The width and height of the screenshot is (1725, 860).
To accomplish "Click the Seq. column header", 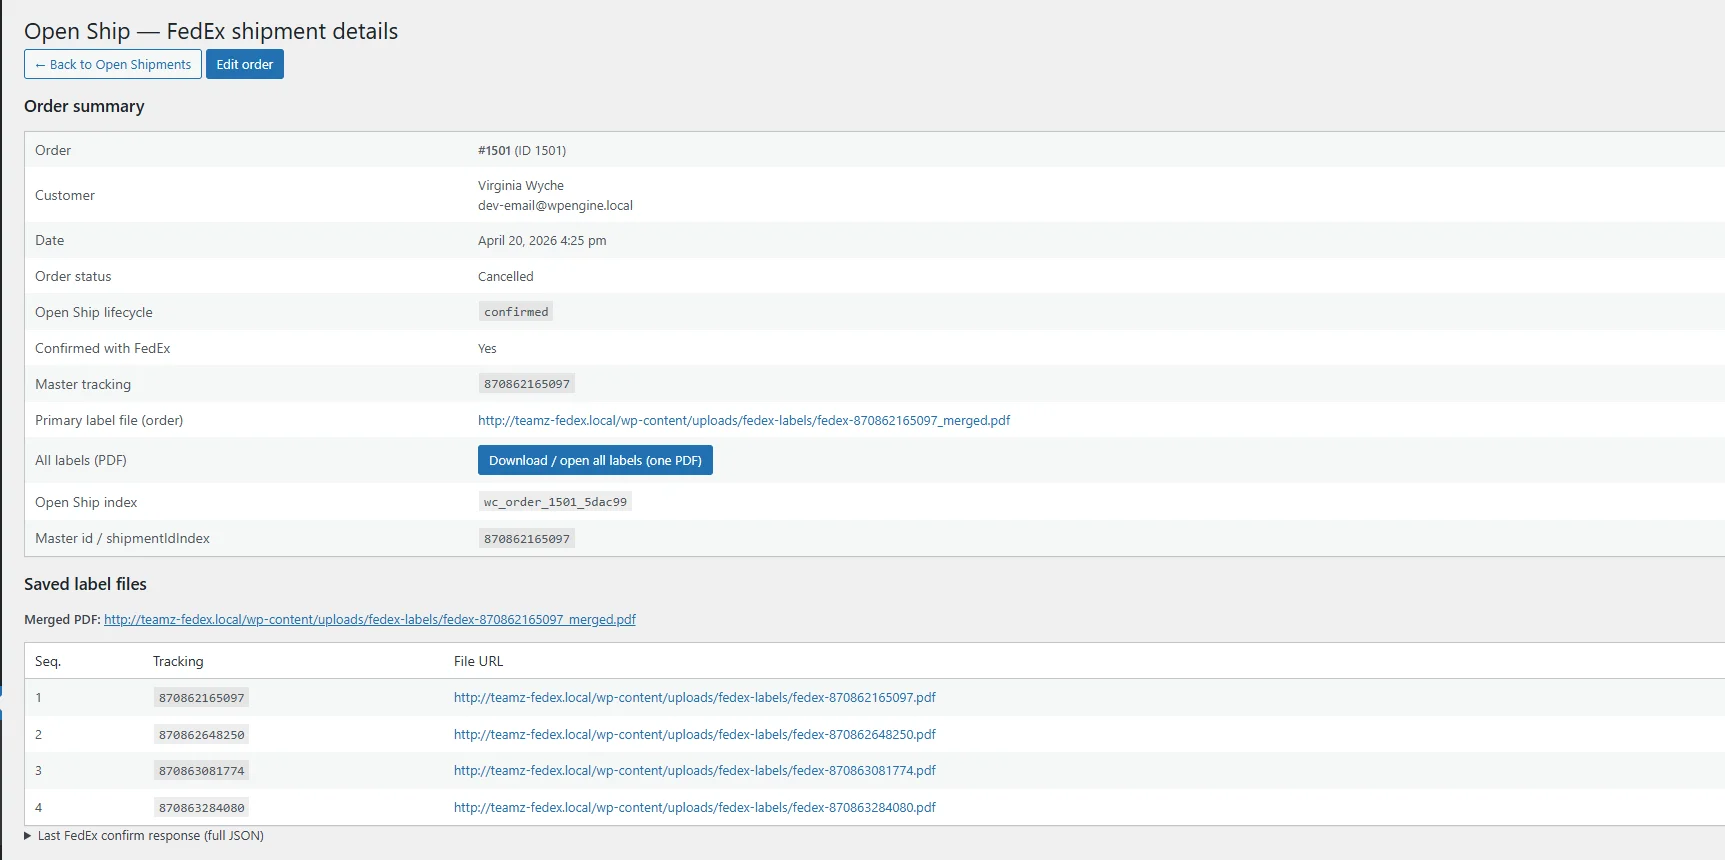I will pyautogui.click(x=48, y=661).
